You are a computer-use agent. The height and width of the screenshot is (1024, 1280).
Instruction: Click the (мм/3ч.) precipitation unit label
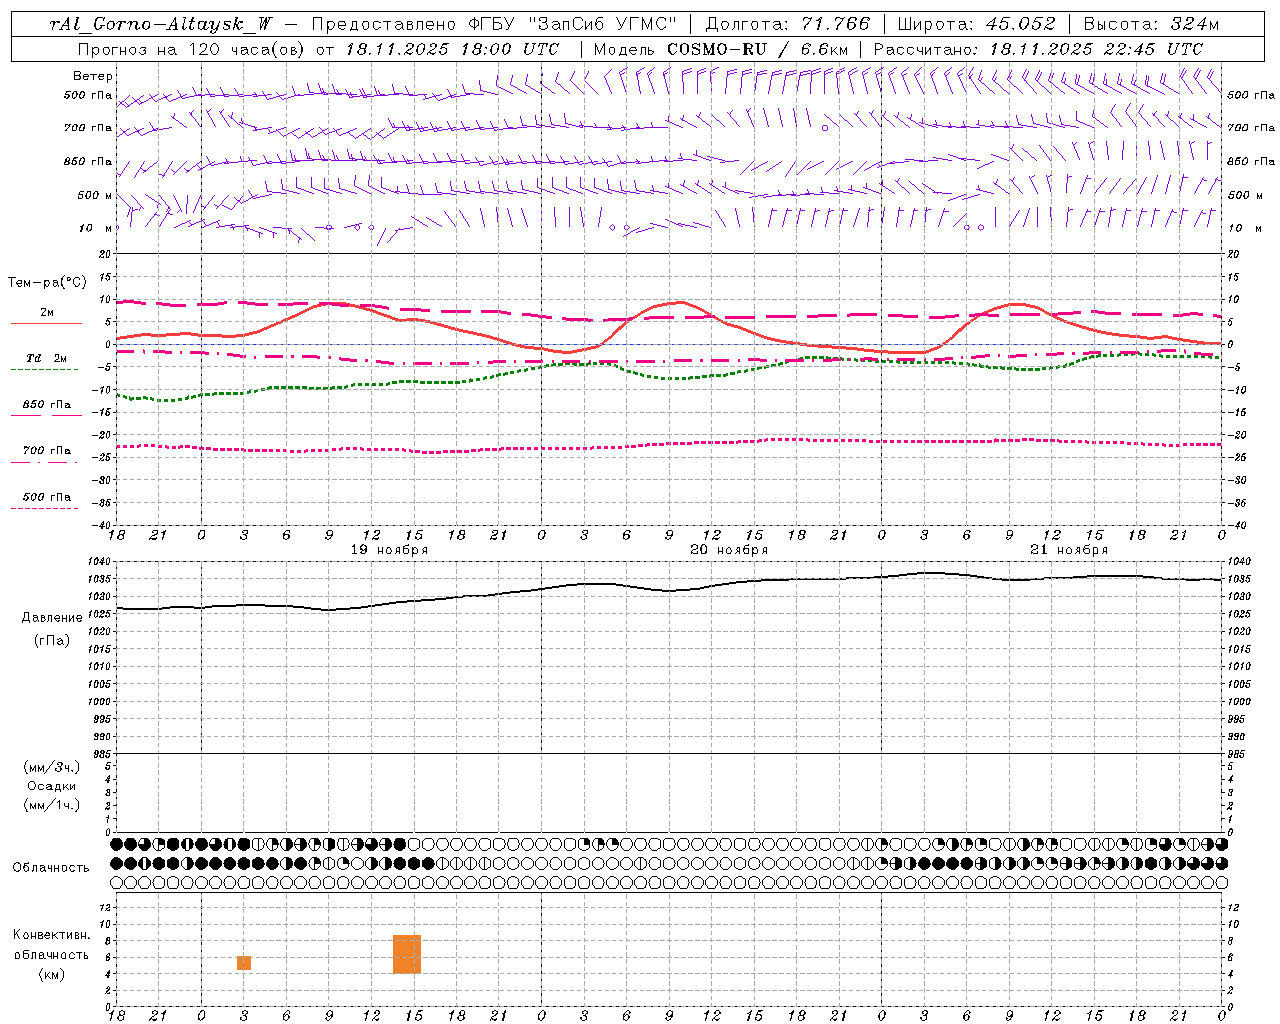[x=52, y=767]
